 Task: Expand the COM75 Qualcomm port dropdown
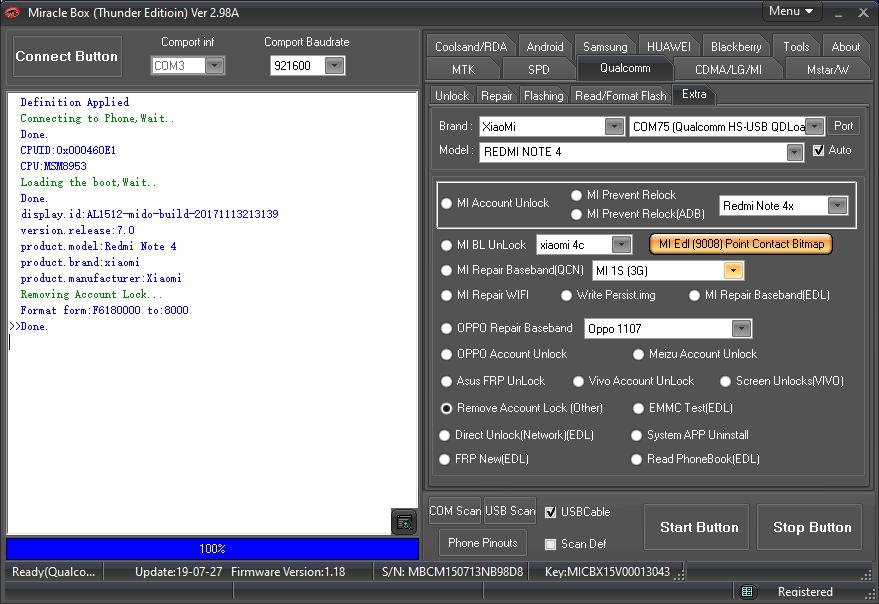815,127
